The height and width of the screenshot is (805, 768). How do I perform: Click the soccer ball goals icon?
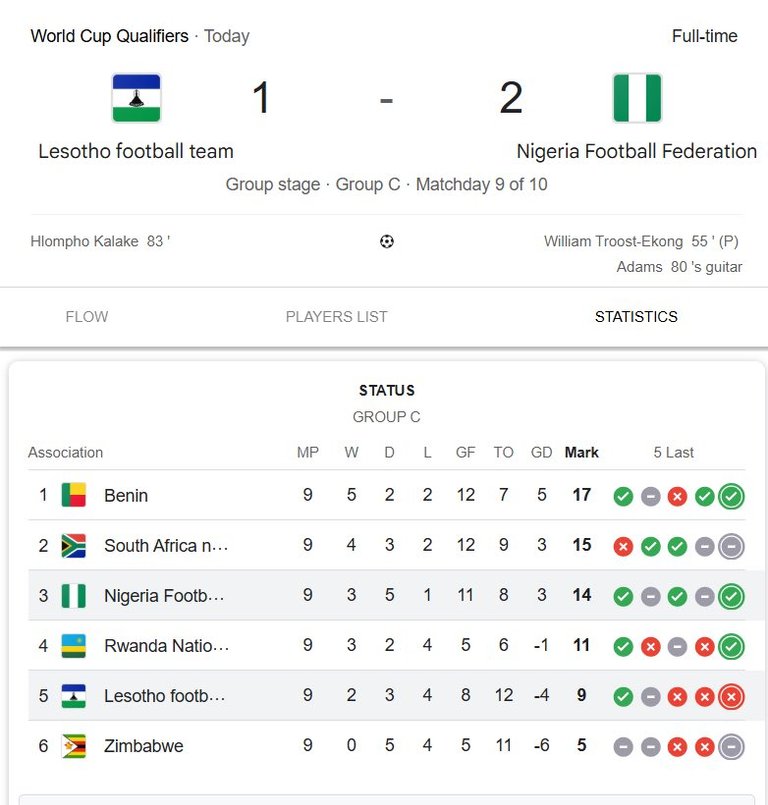[387, 241]
